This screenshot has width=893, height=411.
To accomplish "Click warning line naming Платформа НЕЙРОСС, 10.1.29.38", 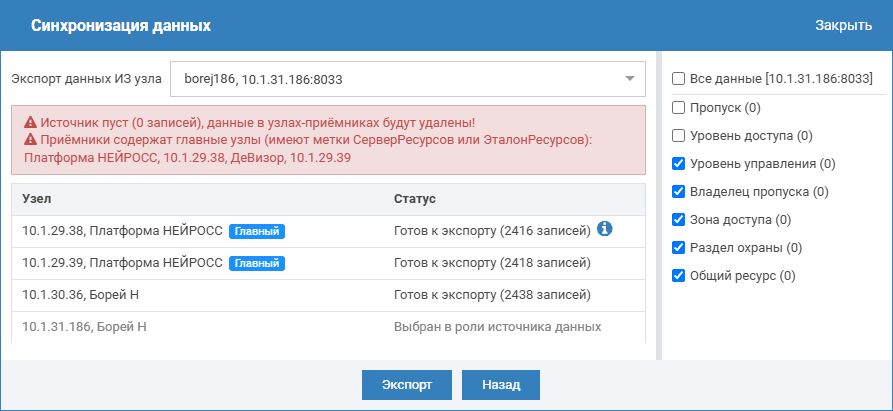I will click(187, 158).
